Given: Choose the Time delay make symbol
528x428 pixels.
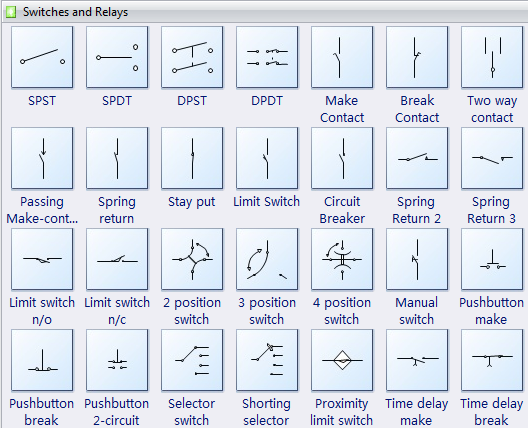Looking at the screenshot, I should 417,360.
